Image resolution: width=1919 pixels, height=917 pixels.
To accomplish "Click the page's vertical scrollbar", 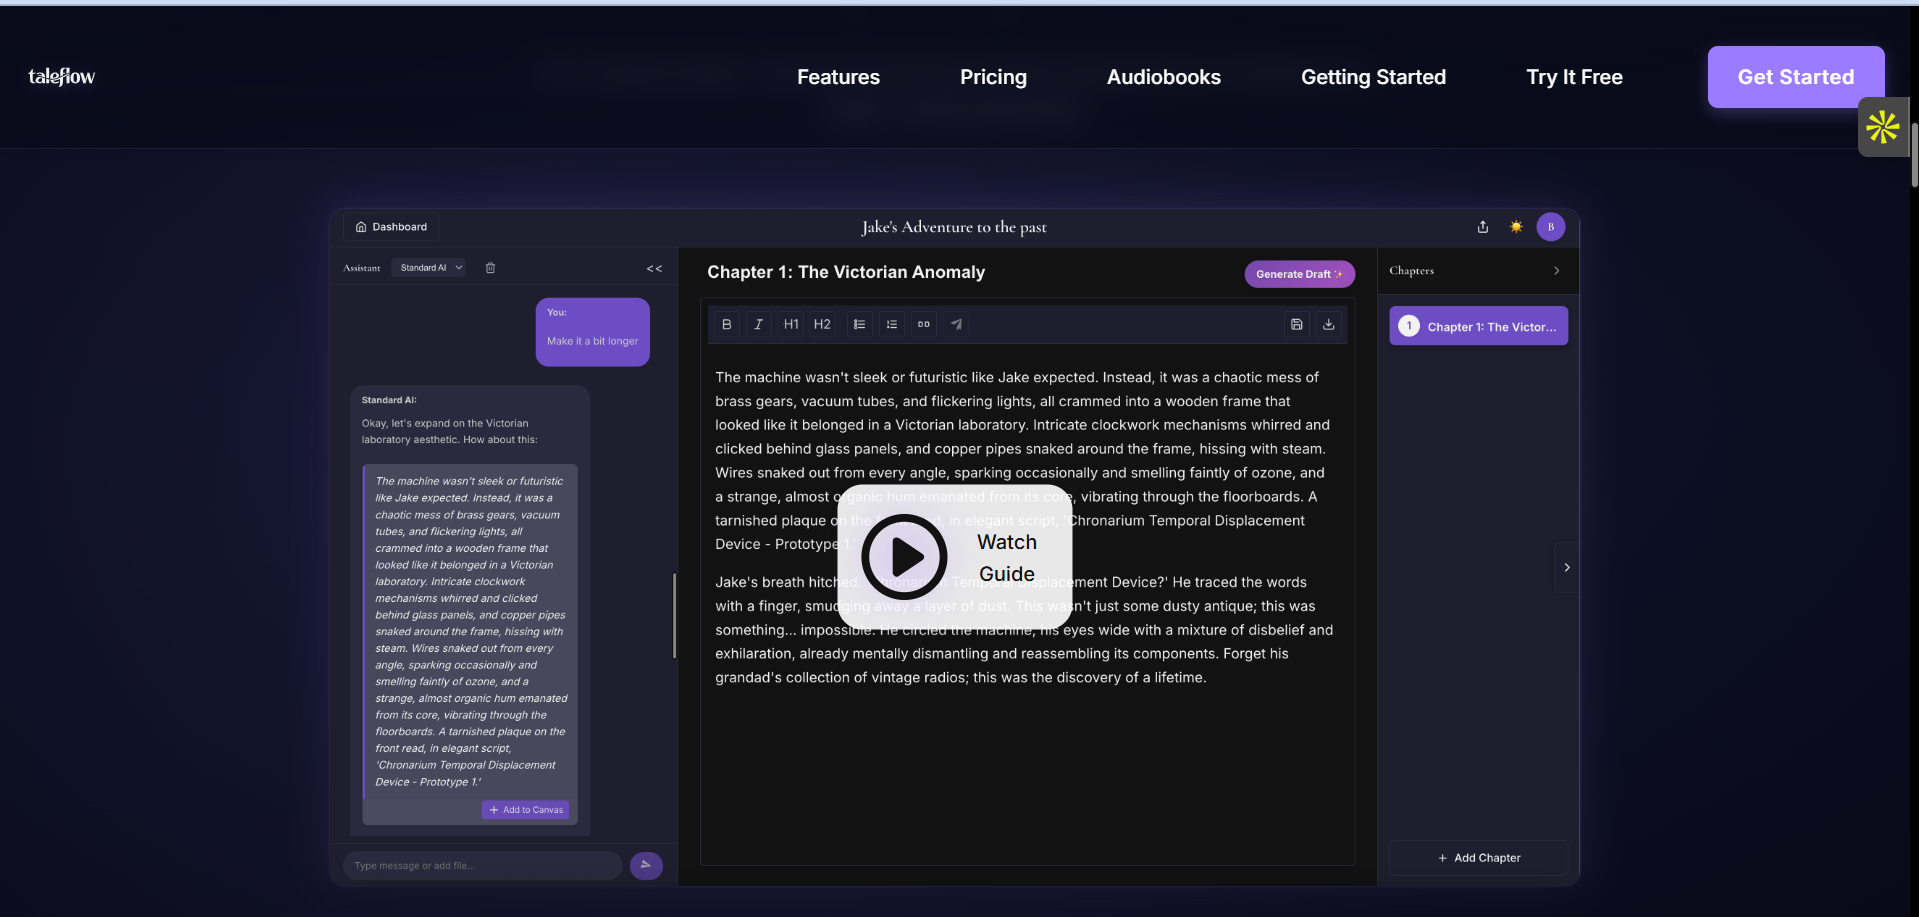I will click(1914, 155).
